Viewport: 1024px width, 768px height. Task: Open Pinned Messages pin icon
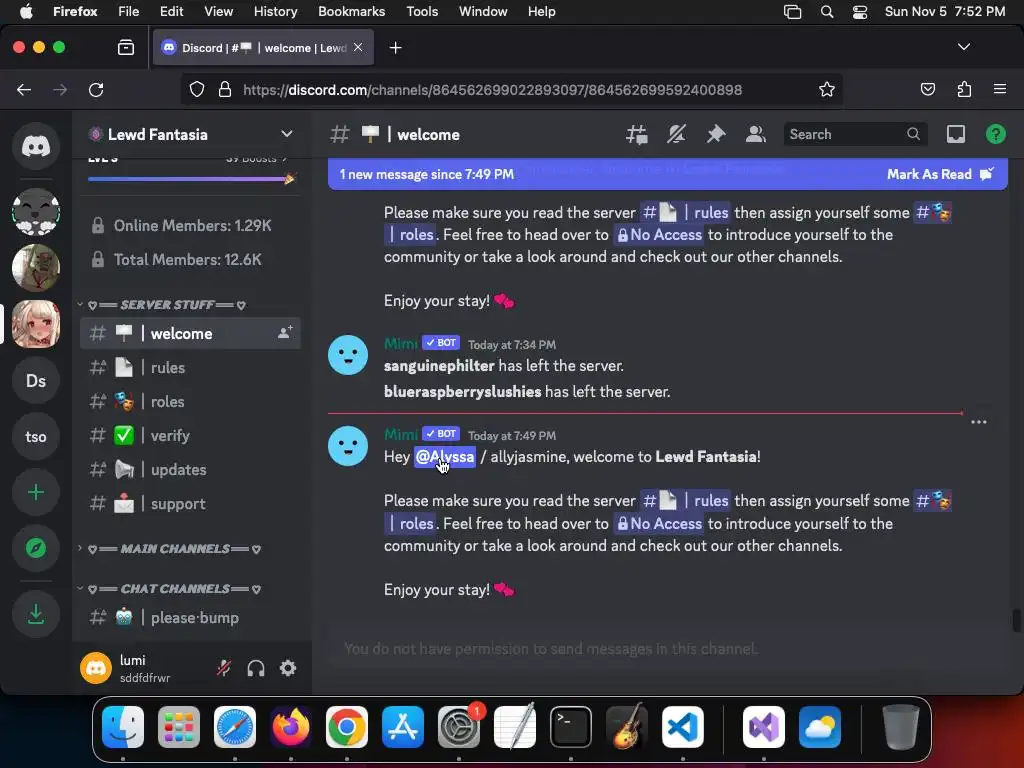[716, 135]
